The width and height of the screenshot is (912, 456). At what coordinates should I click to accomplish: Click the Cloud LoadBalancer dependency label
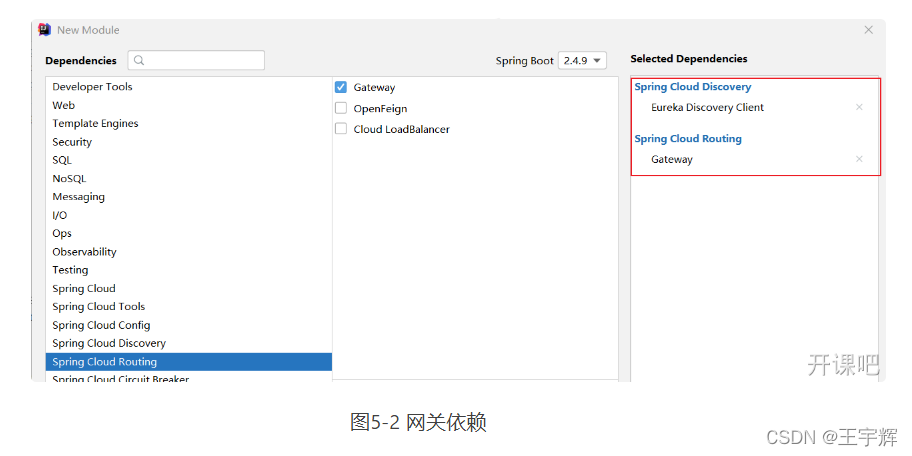401,129
